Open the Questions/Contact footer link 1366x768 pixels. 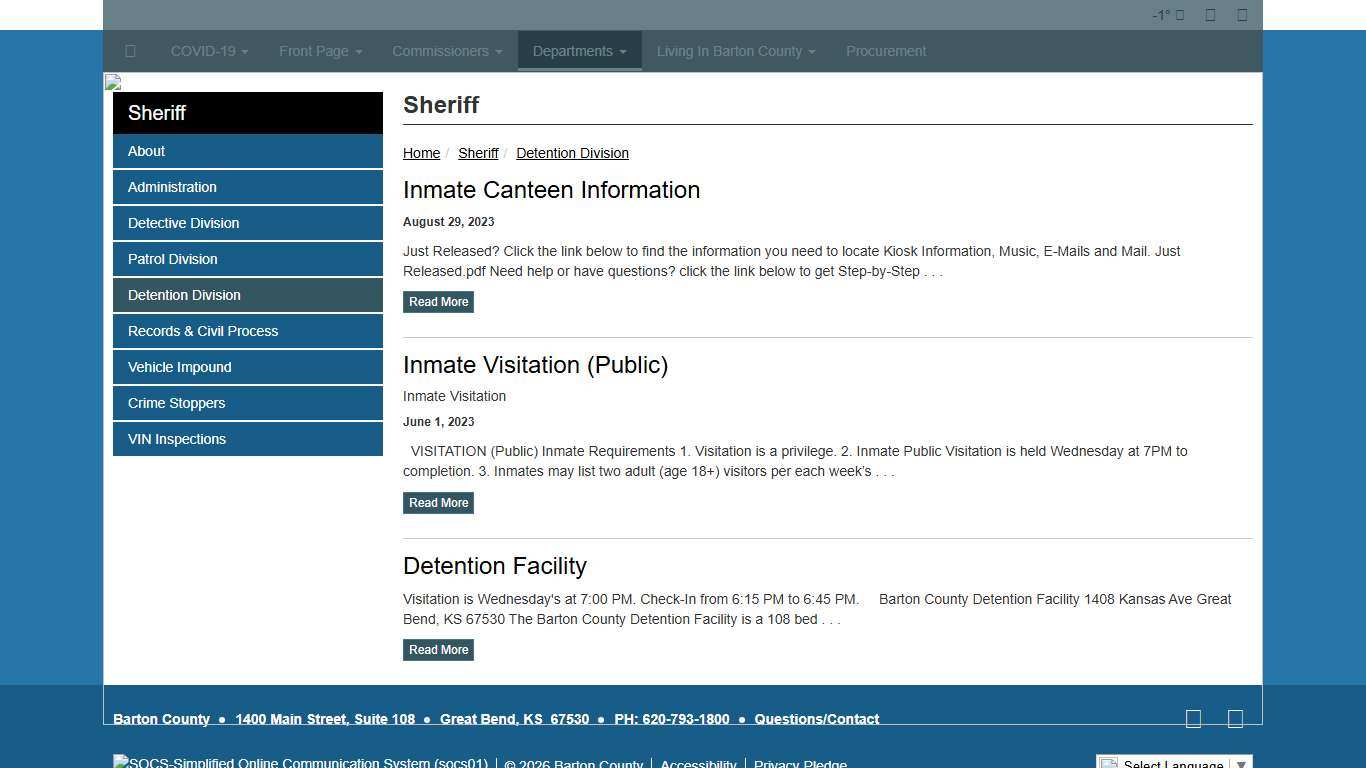[x=816, y=719]
